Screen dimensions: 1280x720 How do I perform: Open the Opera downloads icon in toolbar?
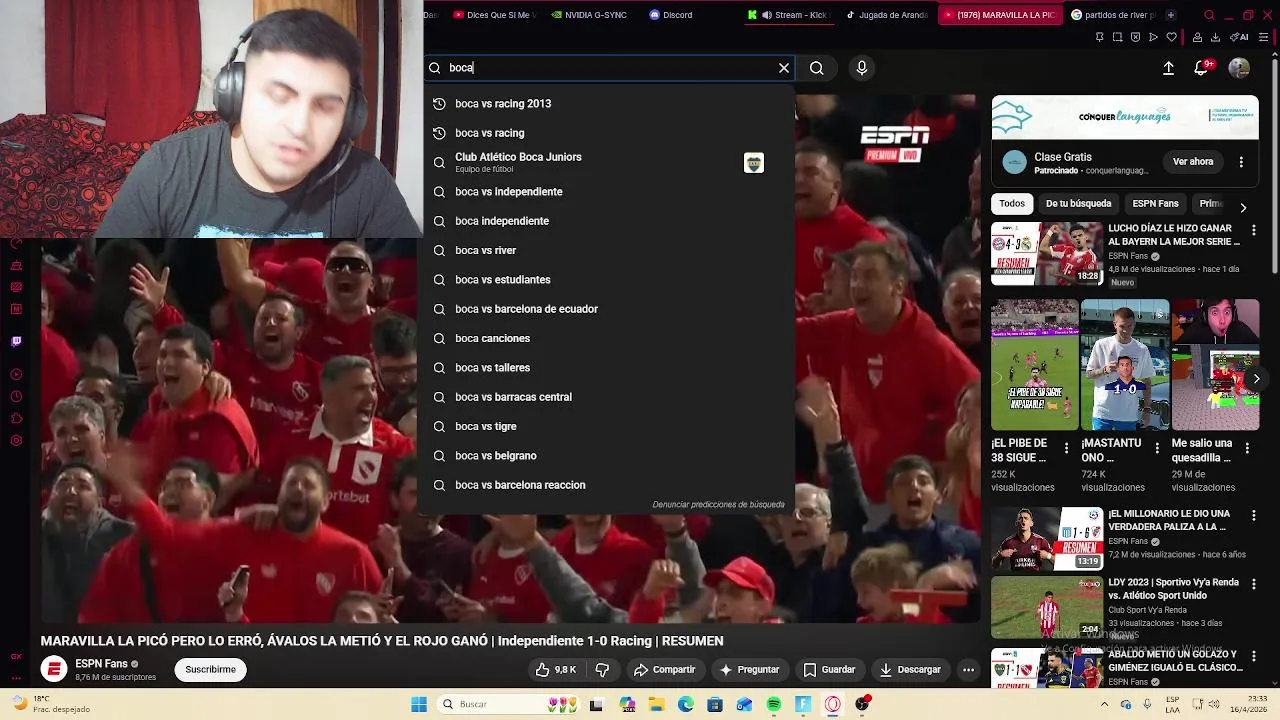1216,38
